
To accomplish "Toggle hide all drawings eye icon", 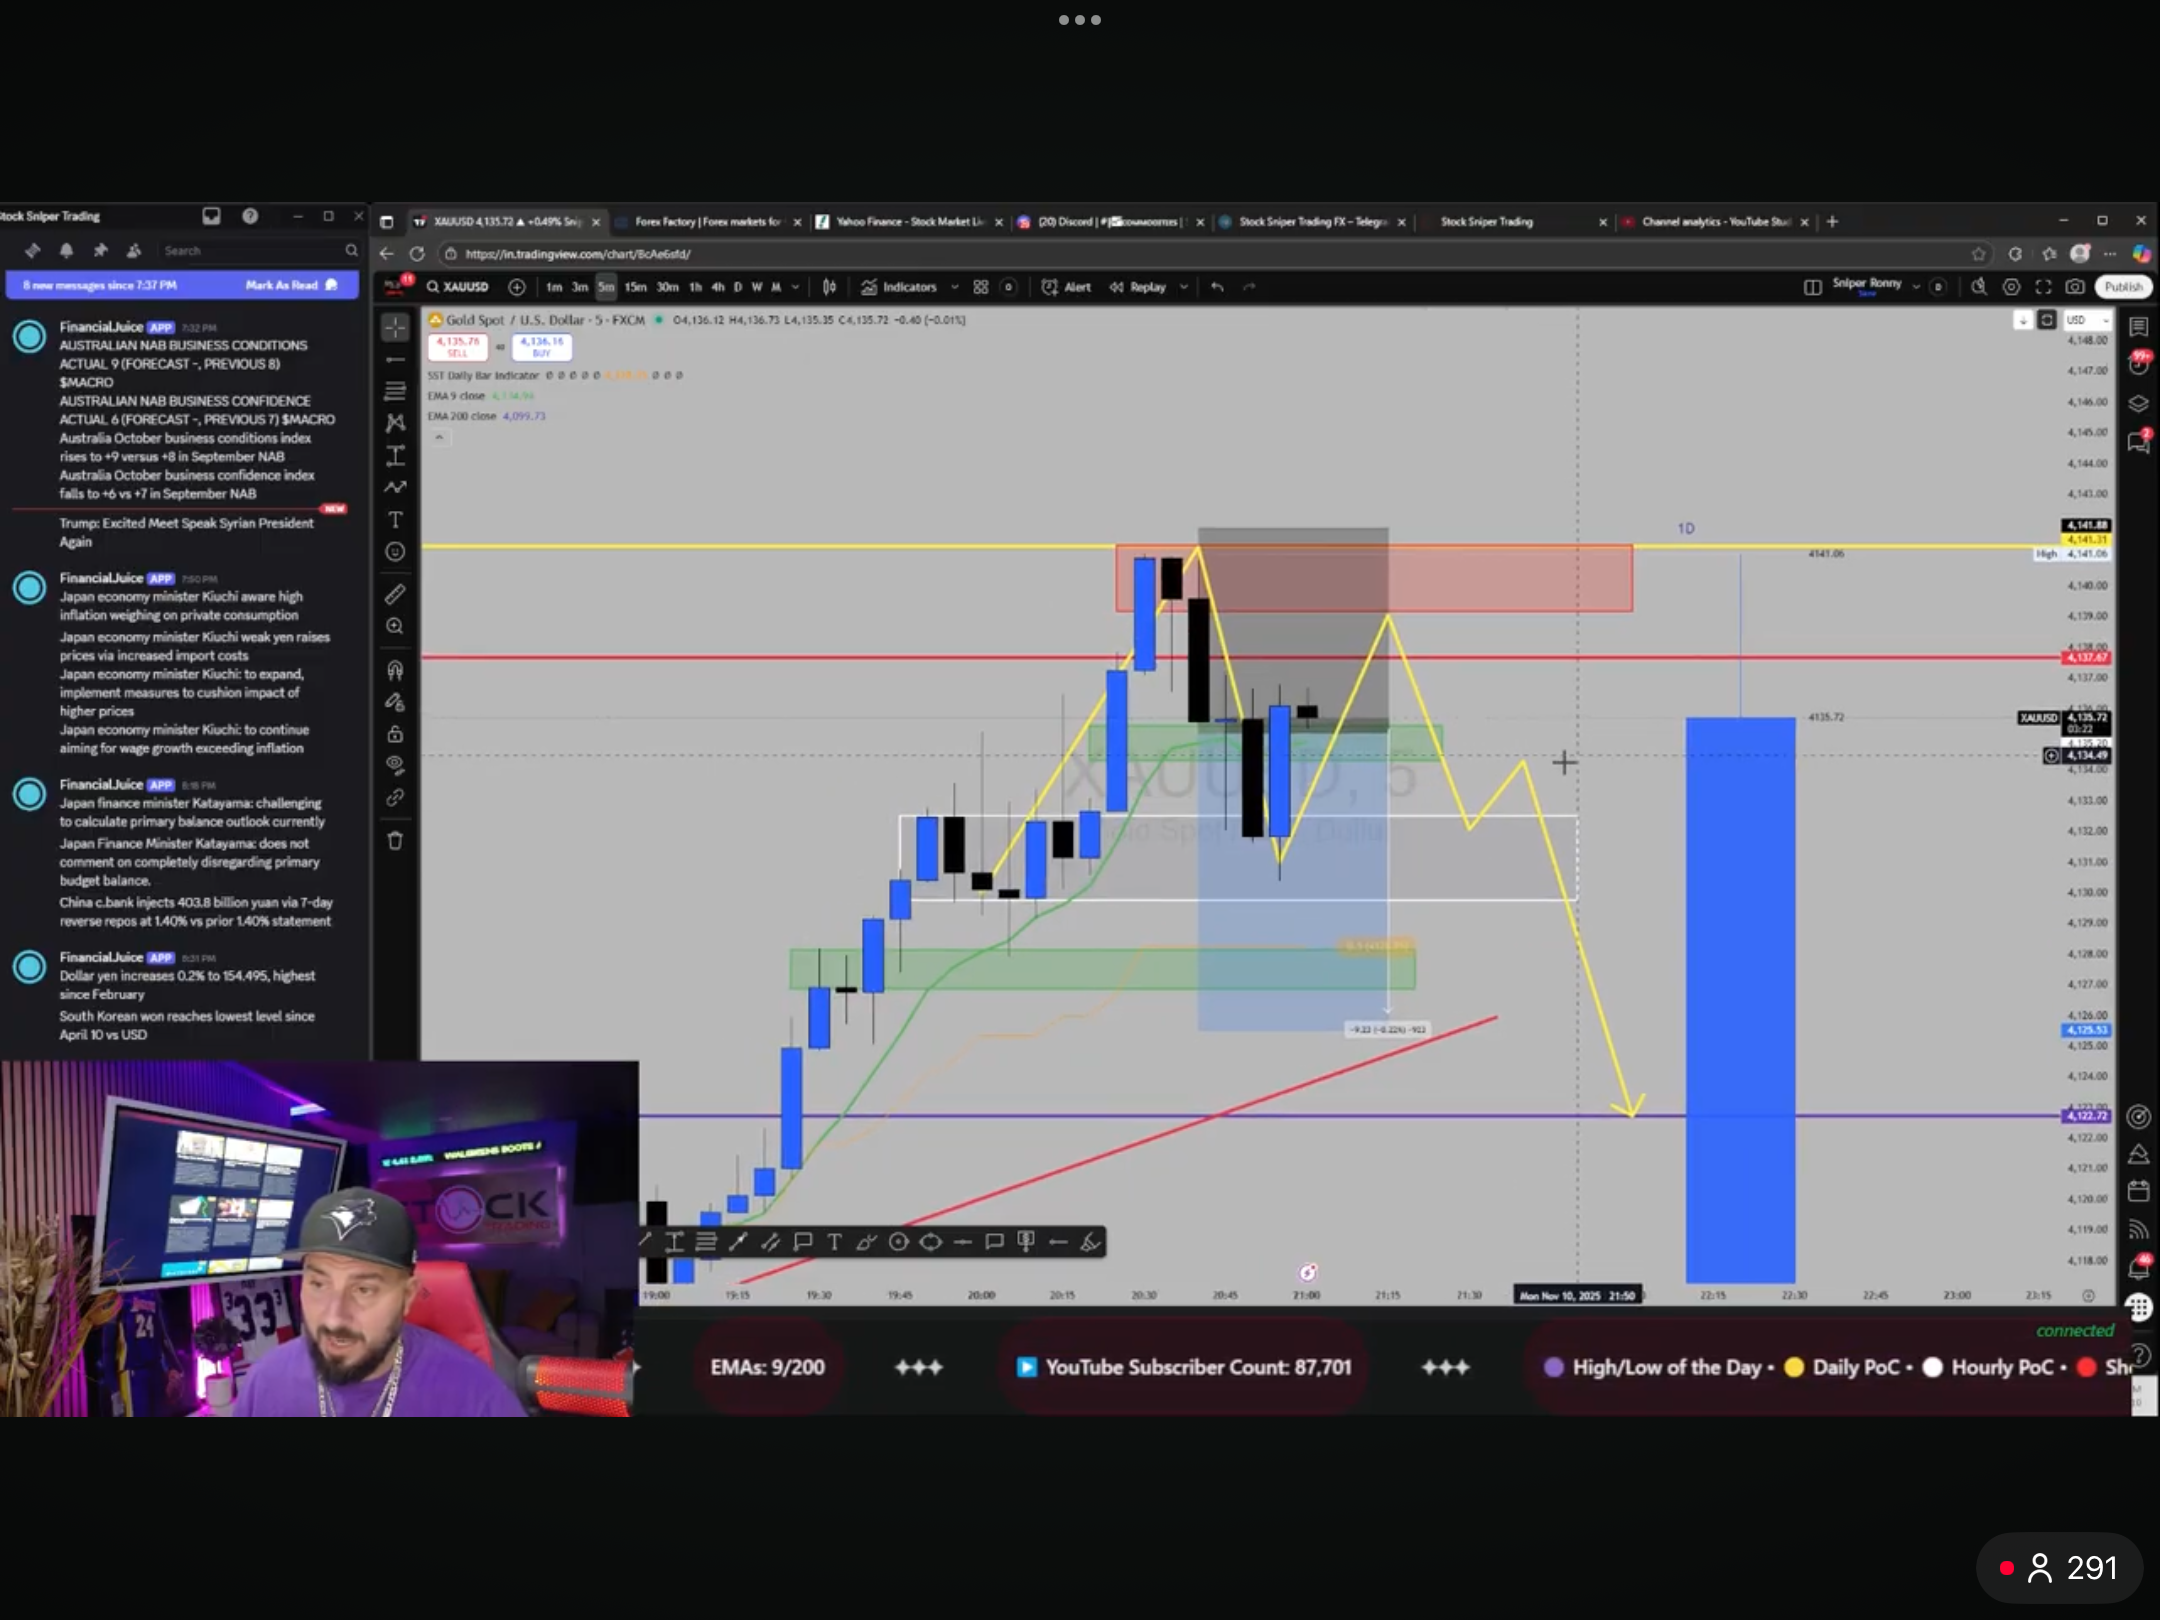I will (x=395, y=765).
